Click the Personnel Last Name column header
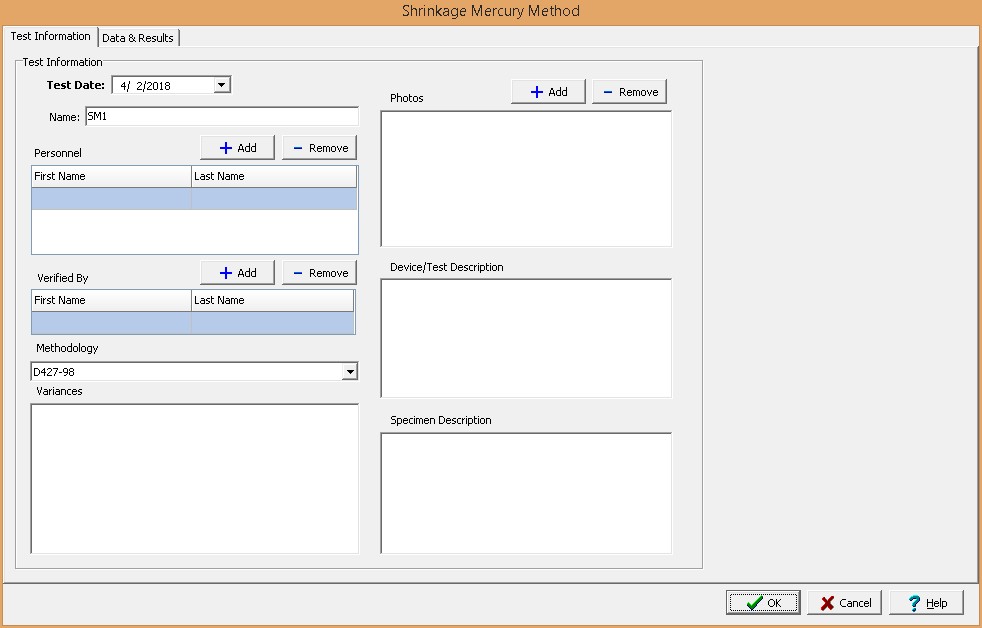982x628 pixels. click(x=273, y=177)
